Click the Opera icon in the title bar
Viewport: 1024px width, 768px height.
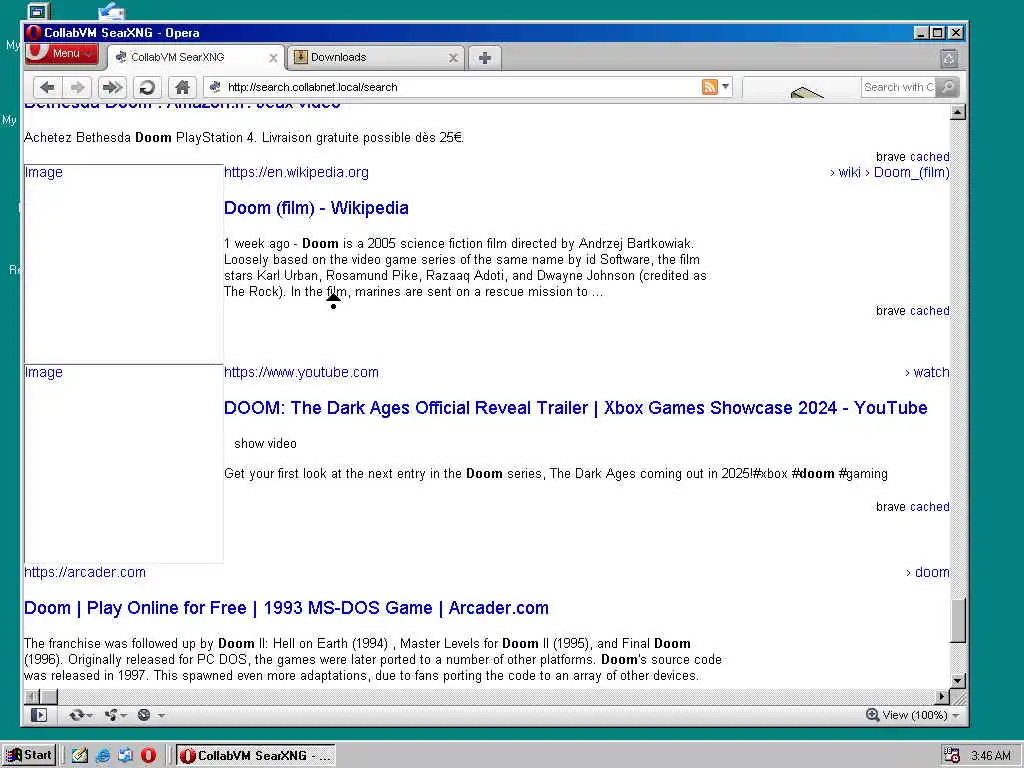click(34, 33)
